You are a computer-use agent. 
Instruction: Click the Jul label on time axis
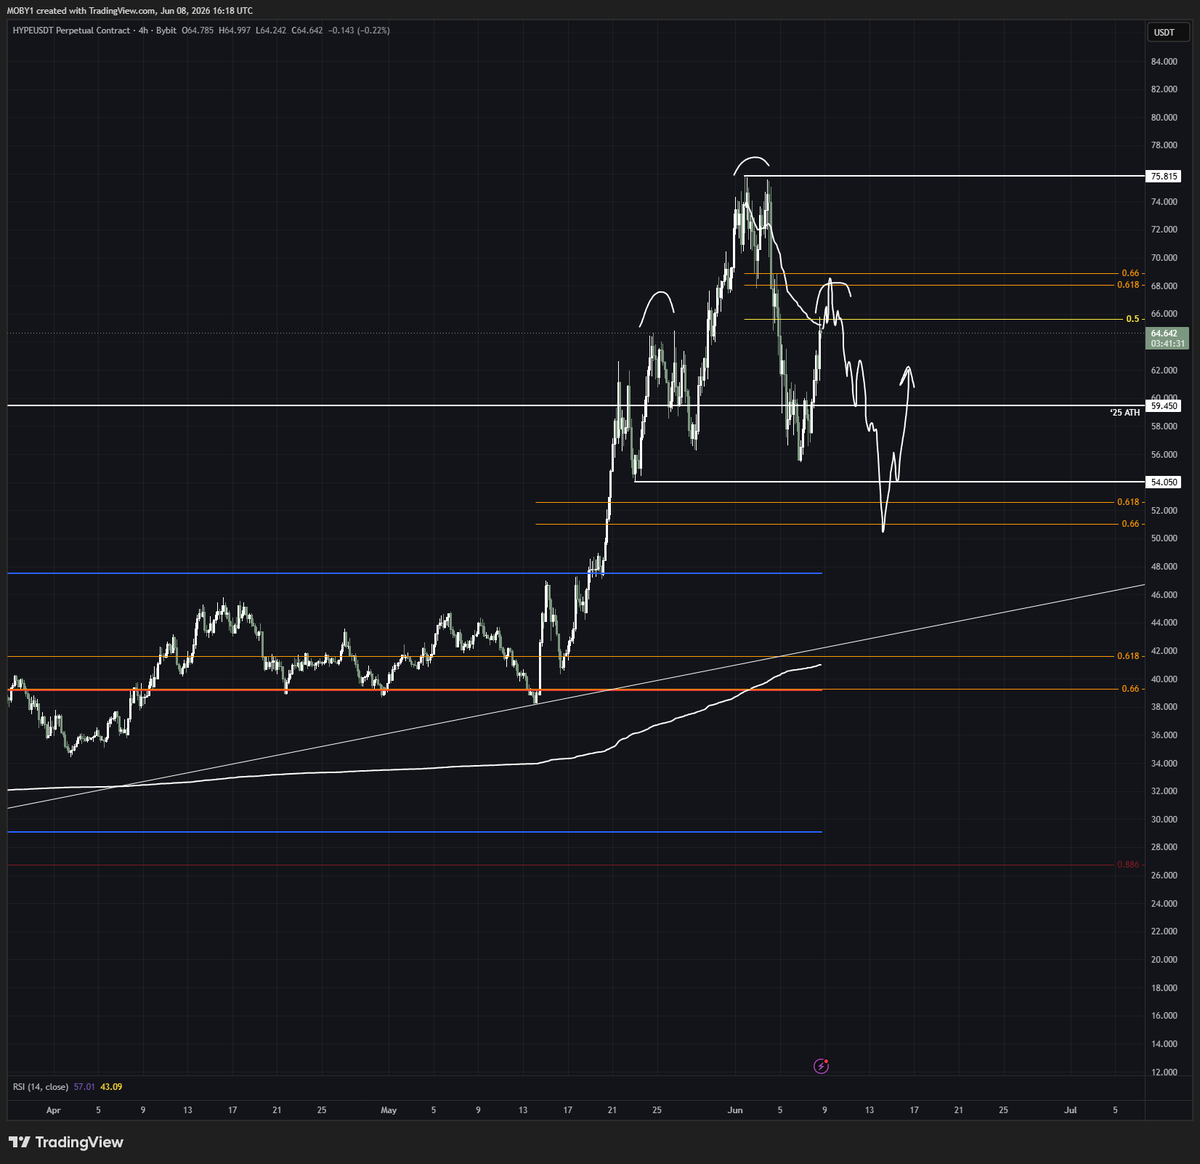point(1070,1110)
